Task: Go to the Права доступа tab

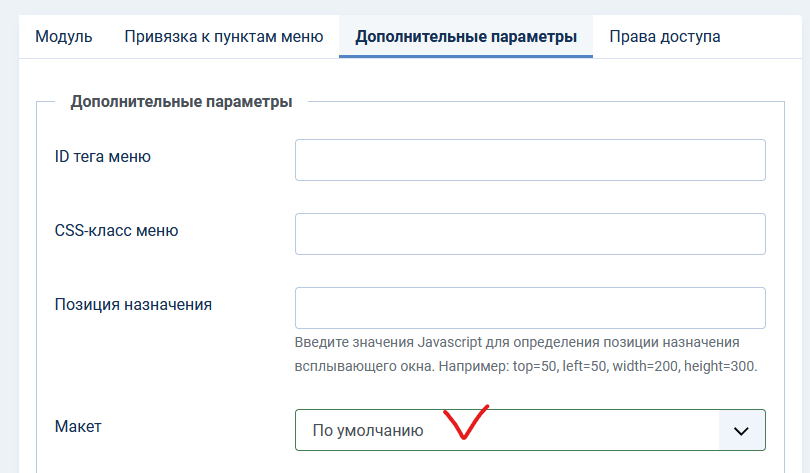Action: [665, 37]
